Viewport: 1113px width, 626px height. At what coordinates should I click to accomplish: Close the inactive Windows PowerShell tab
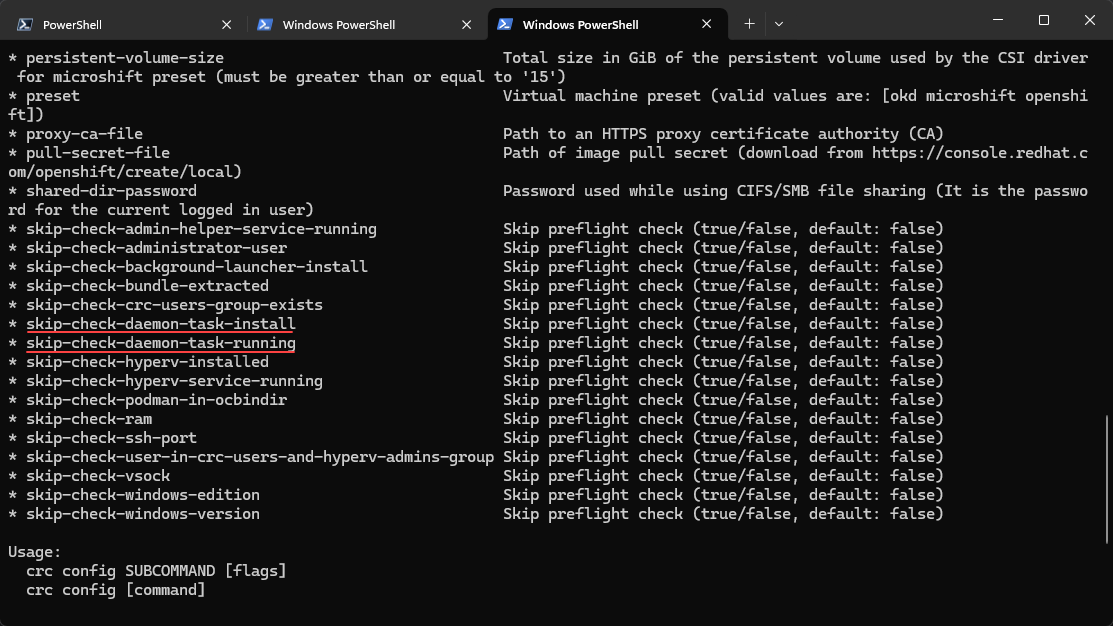[x=468, y=24]
